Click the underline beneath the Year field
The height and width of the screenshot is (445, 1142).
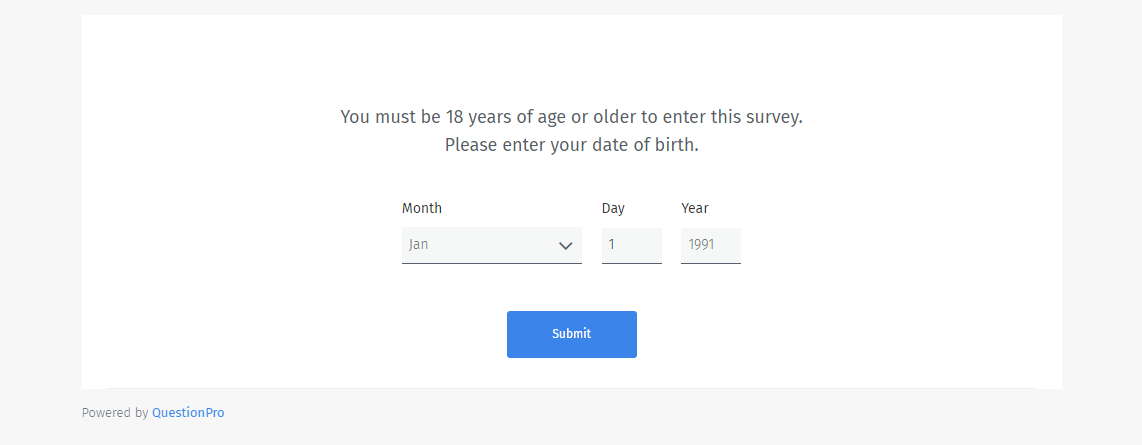(x=710, y=263)
